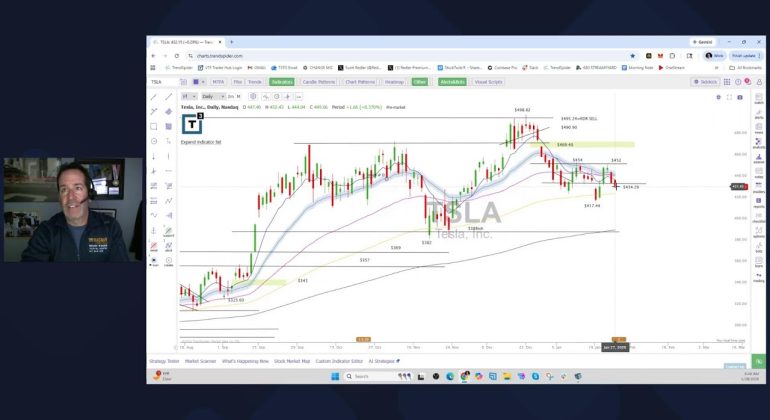Click the Windows taskbar Search box
The image size is (770, 420).
coord(368,376)
